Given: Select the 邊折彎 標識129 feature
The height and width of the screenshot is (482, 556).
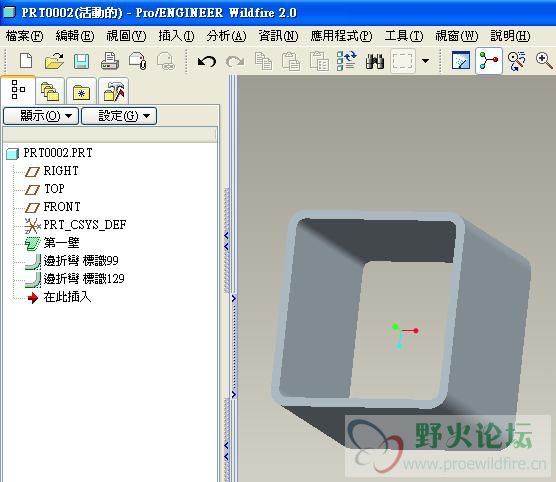Looking at the screenshot, I should tap(75, 279).
